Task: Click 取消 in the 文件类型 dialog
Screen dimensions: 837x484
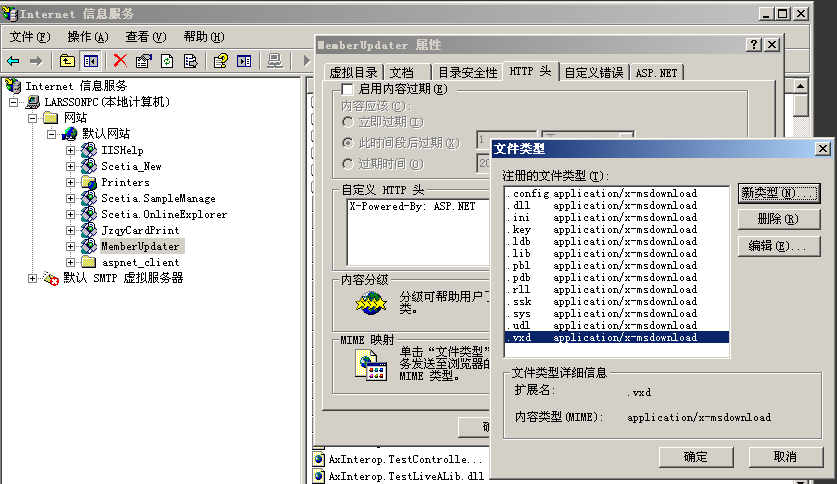Action: pyautogui.click(x=785, y=456)
